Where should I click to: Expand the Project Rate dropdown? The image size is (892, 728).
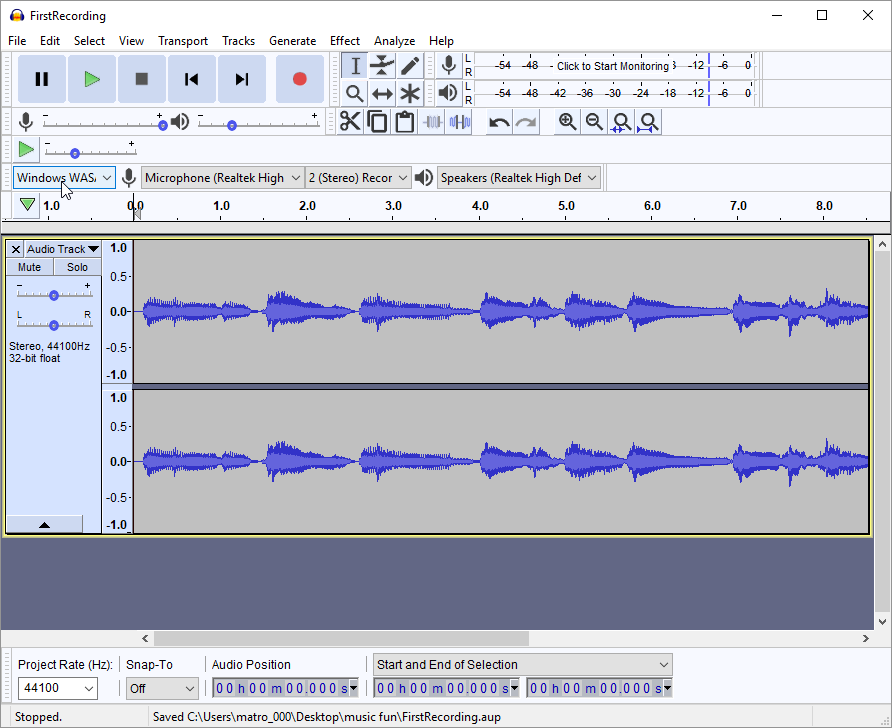[58, 688]
